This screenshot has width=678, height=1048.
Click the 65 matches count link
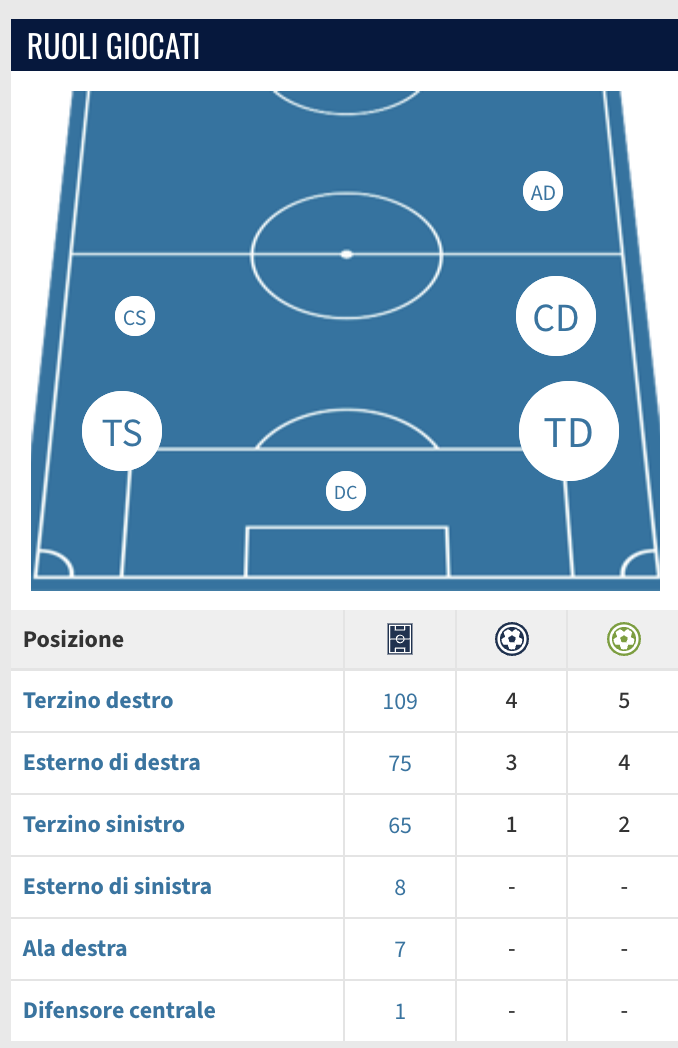(x=400, y=825)
